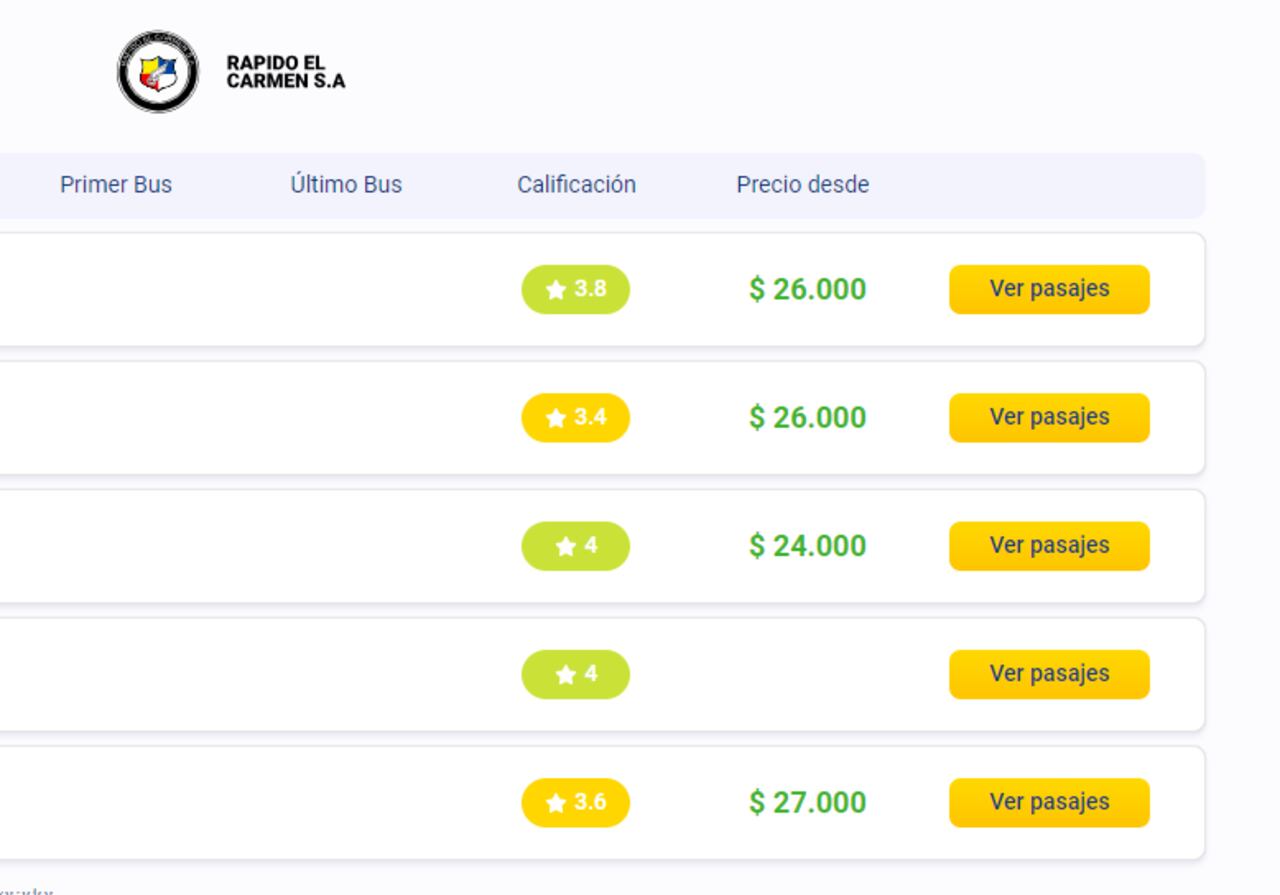
Task: Click the 4 star badge beside $24.000
Action: tap(575, 546)
